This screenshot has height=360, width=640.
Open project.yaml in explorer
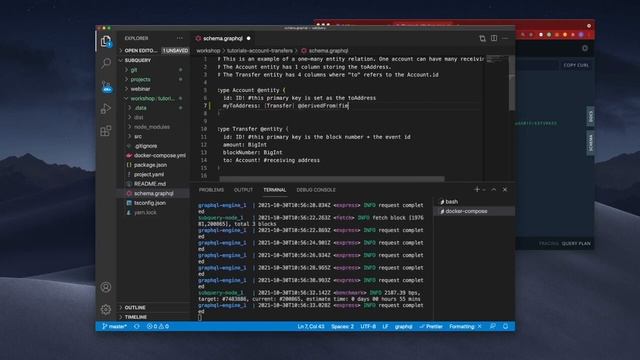(x=153, y=174)
